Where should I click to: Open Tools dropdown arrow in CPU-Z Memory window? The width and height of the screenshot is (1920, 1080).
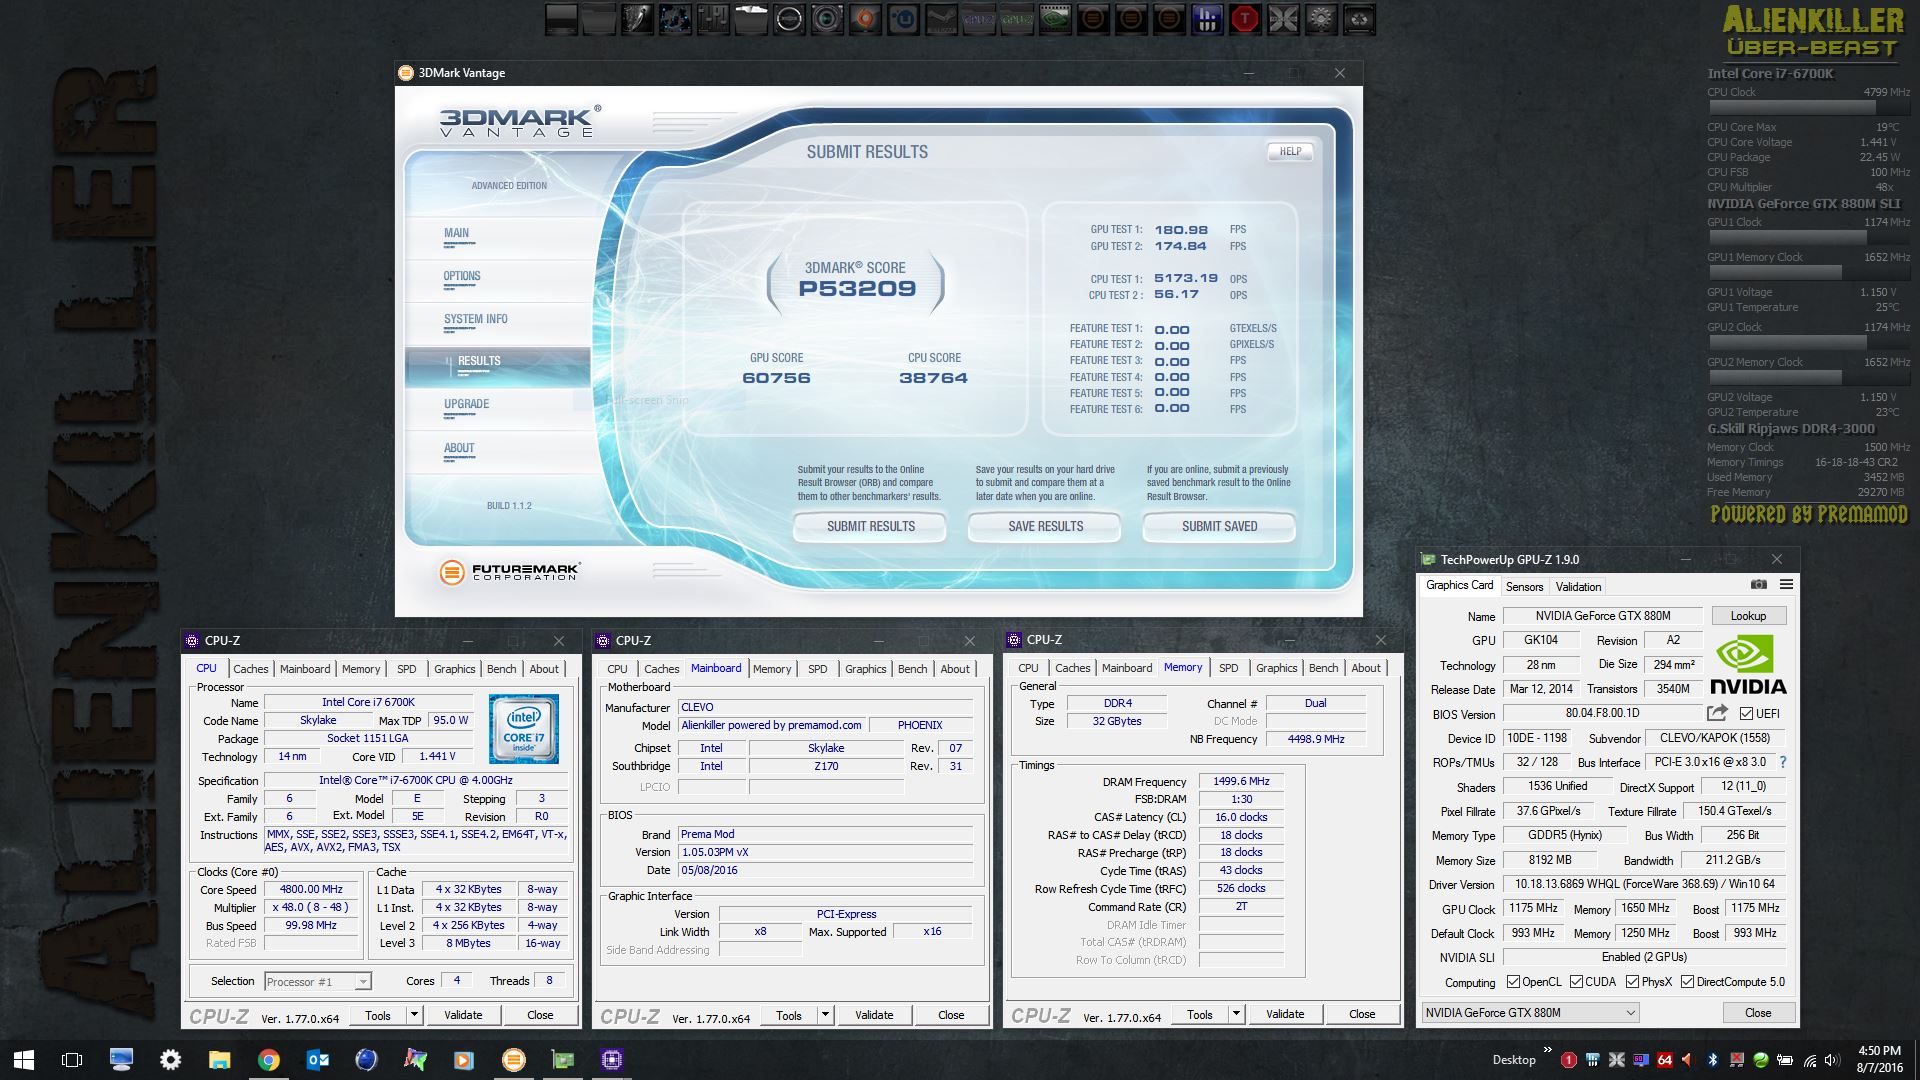(x=1236, y=1014)
